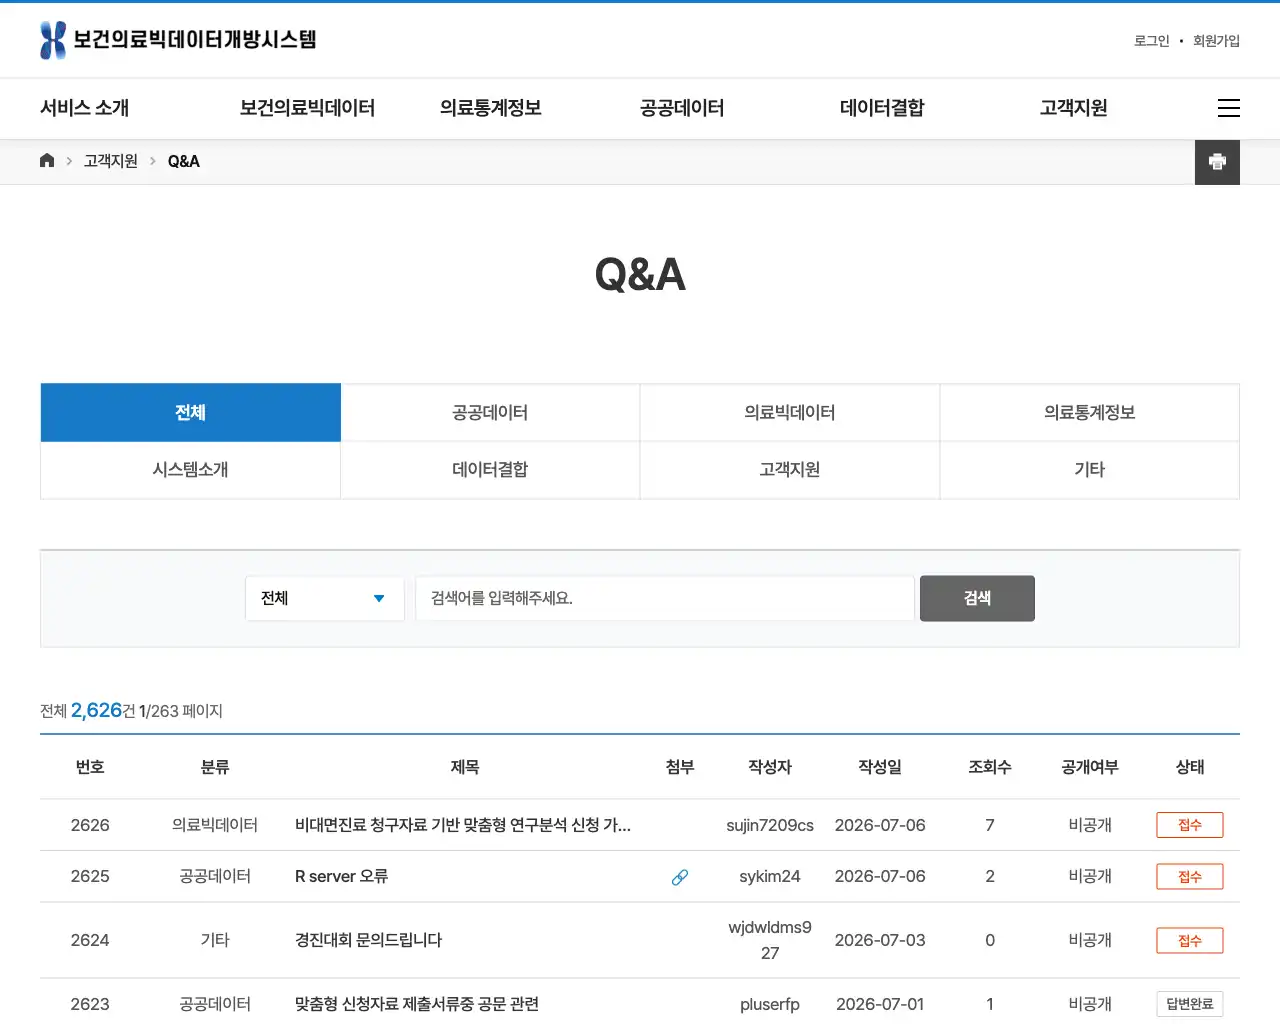Click the 작성자 column header

pyautogui.click(x=770, y=767)
